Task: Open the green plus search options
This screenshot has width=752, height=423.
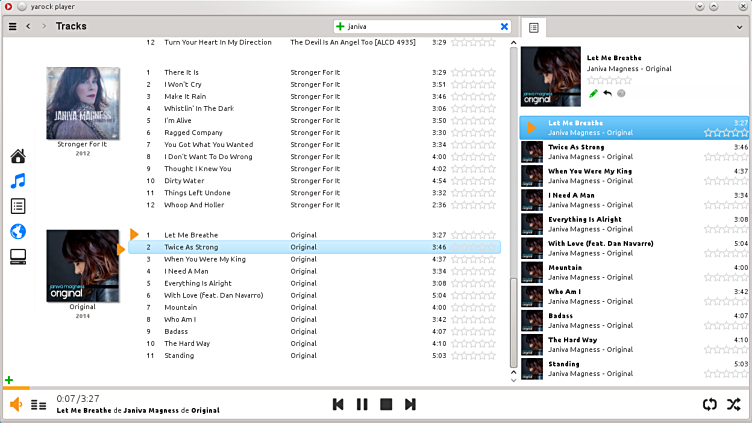Action: pos(341,26)
